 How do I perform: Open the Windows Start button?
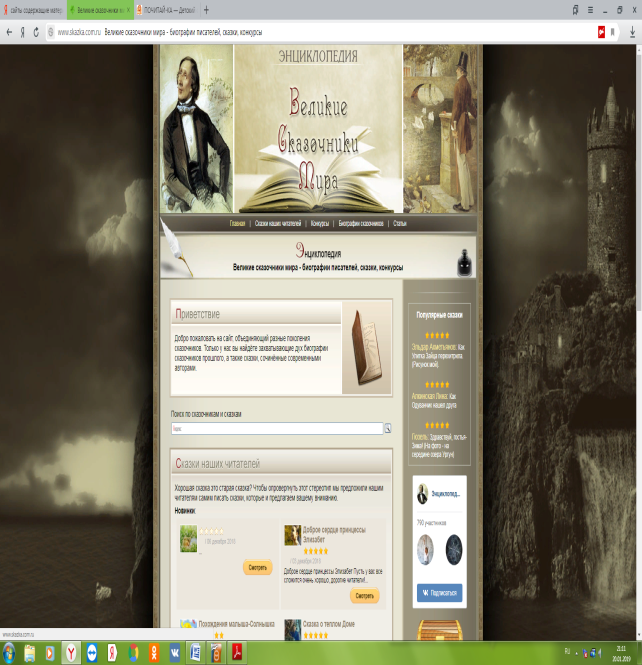coord(9,653)
